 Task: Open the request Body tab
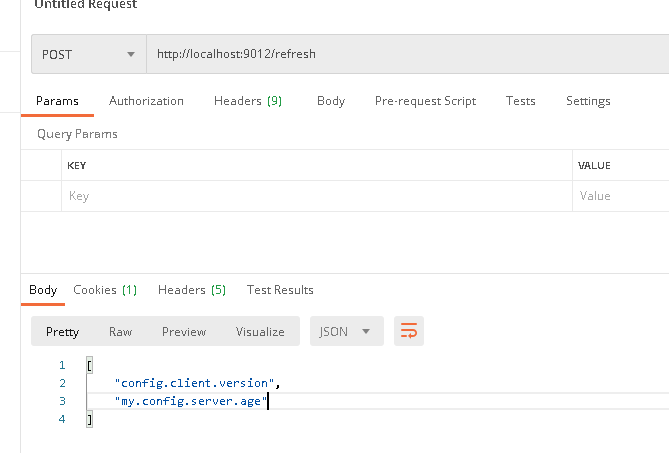pyautogui.click(x=331, y=101)
